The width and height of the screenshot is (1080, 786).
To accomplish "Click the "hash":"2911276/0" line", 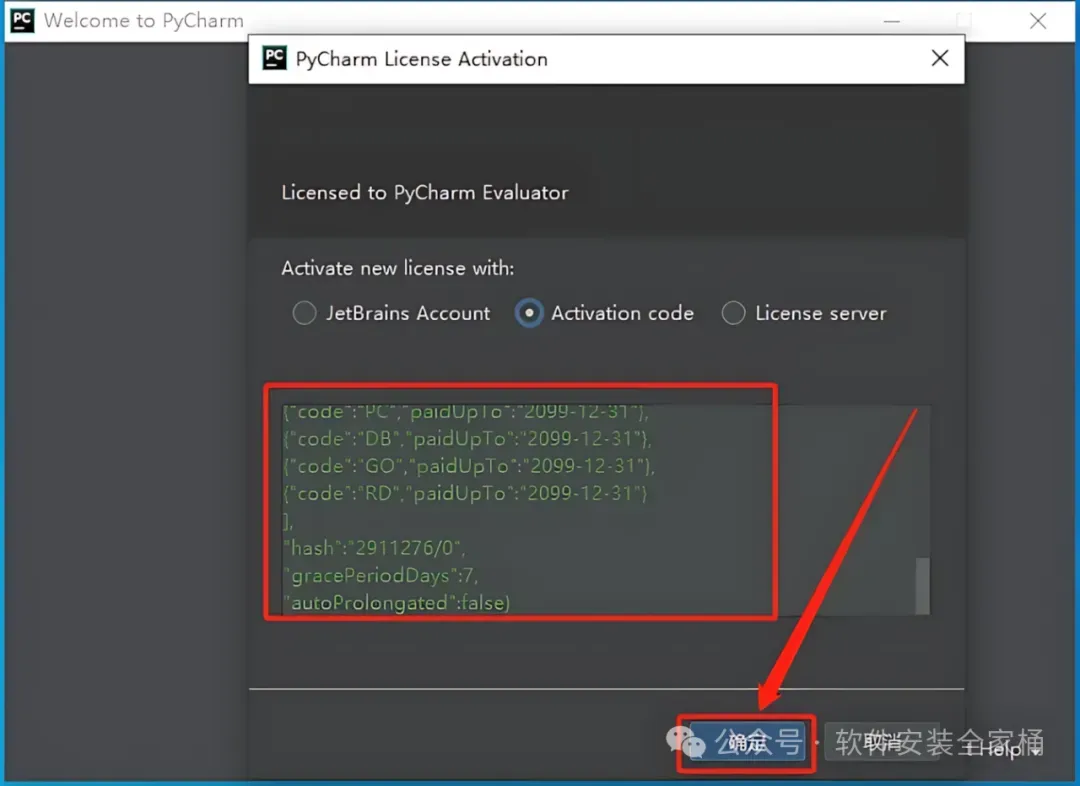I will point(374,548).
